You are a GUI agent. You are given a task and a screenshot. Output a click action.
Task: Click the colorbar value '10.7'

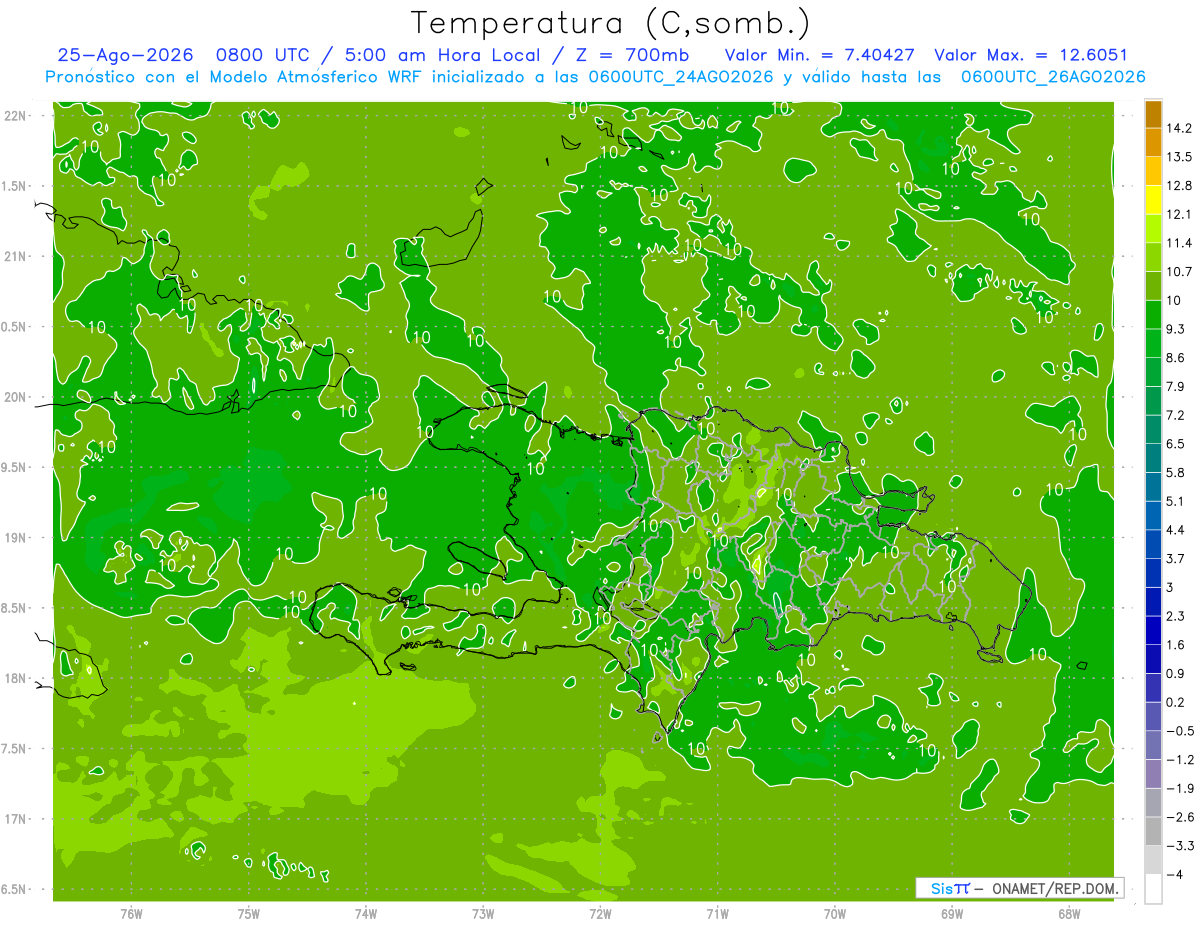pyautogui.click(x=1179, y=271)
